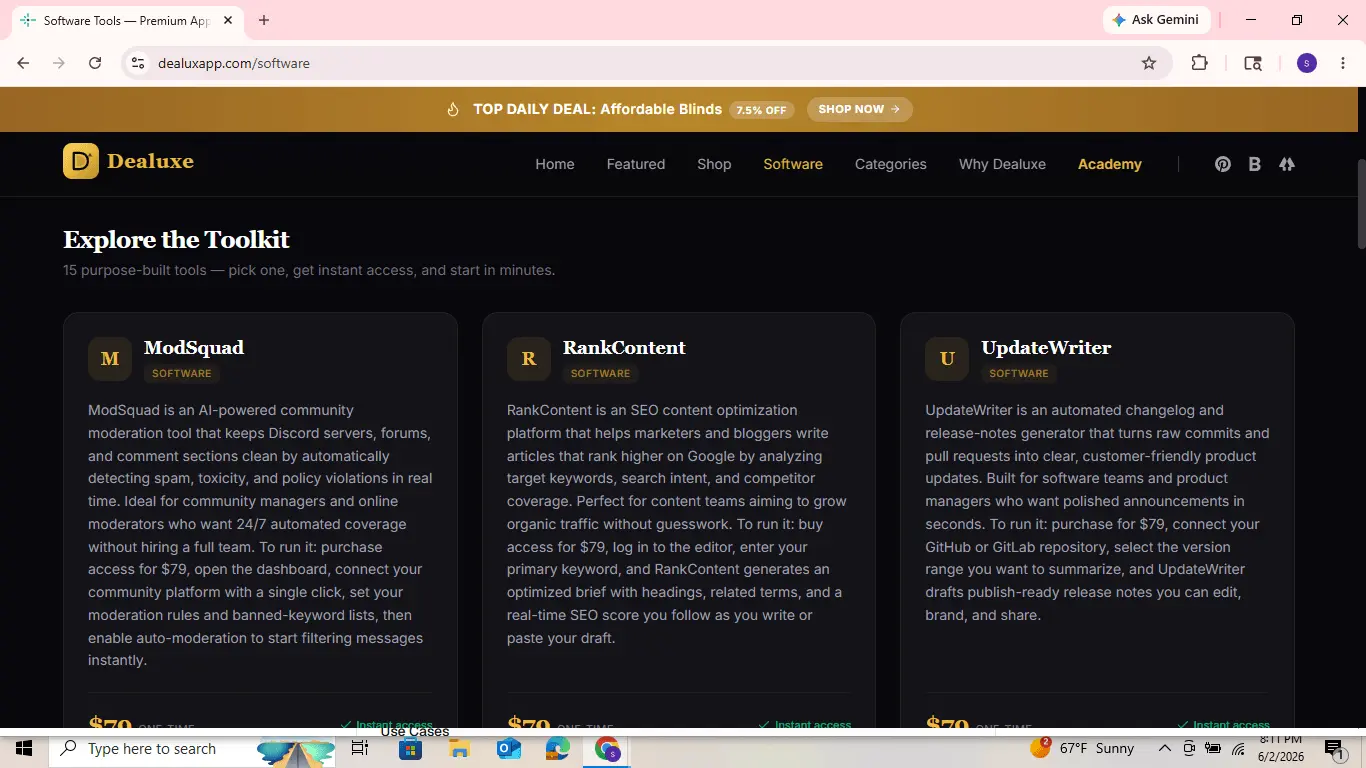This screenshot has height=768, width=1366.
Task: Go to the Home nav item
Action: click(x=555, y=164)
